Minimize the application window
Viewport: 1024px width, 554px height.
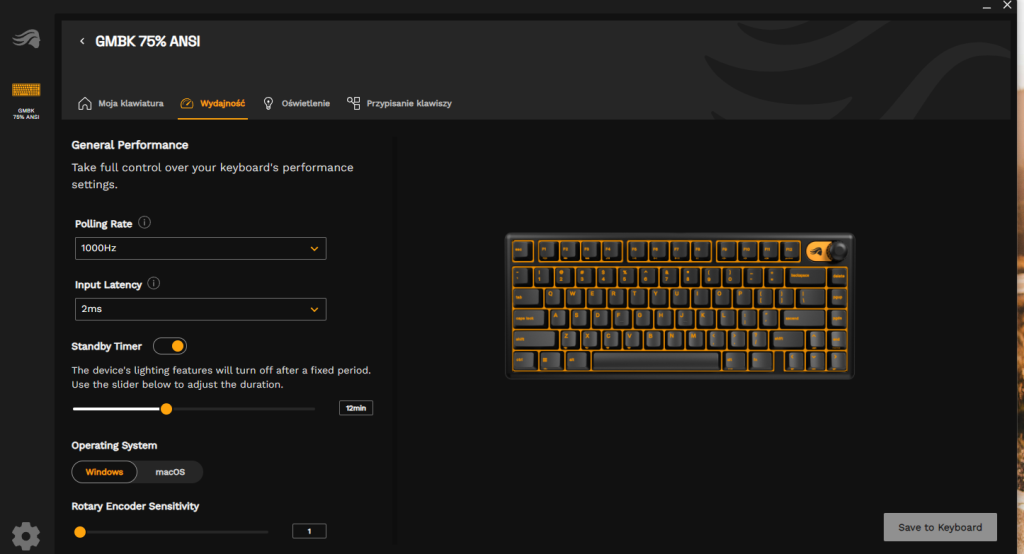(987, 6)
